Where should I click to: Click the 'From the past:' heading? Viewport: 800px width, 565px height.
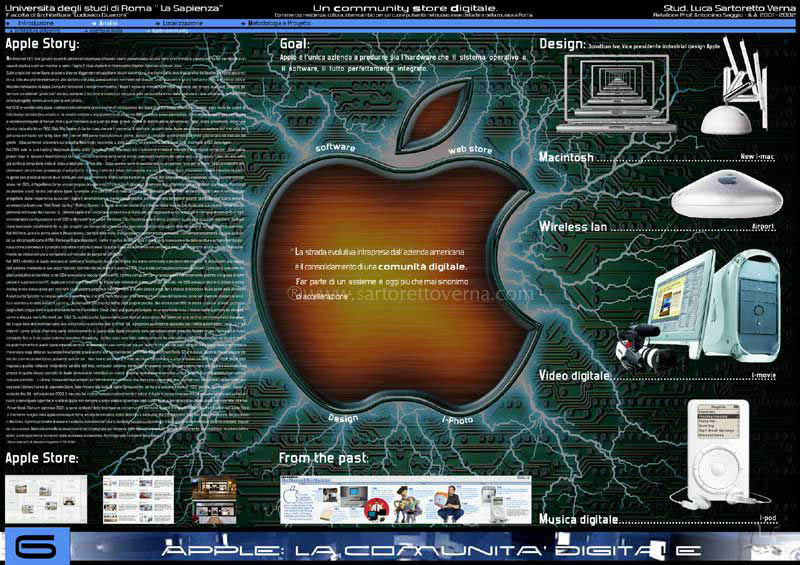(x=323, y=458)
